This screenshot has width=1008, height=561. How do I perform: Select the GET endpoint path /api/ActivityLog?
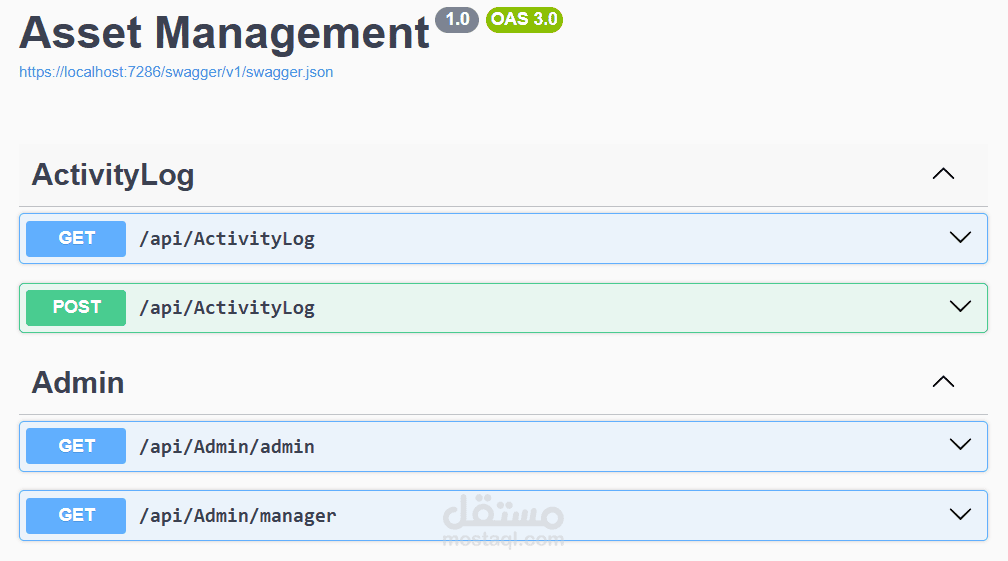pyautogui.click(x=227, y=239)
